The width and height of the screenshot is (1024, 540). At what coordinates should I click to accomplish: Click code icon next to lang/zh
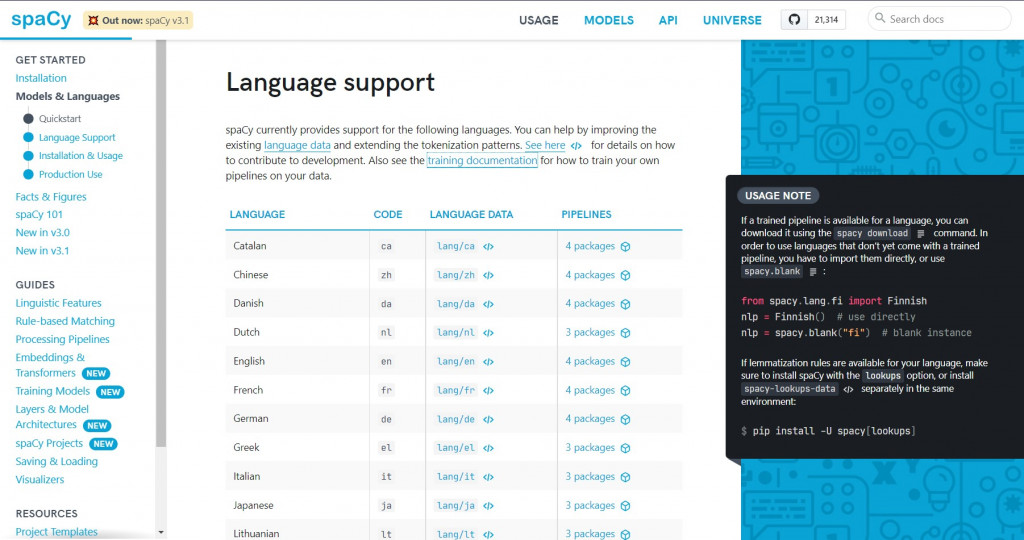488,276
